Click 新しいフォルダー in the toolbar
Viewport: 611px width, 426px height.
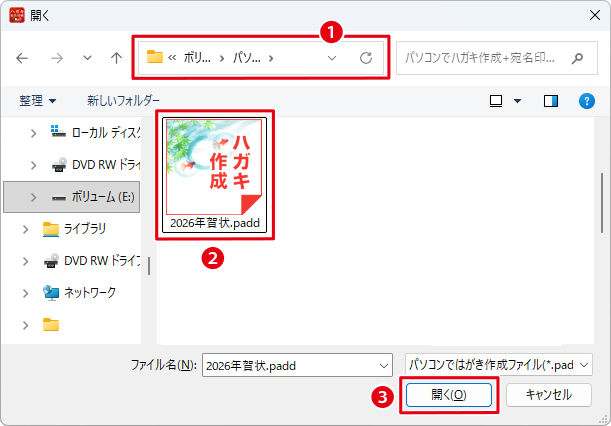pos(123,101)
